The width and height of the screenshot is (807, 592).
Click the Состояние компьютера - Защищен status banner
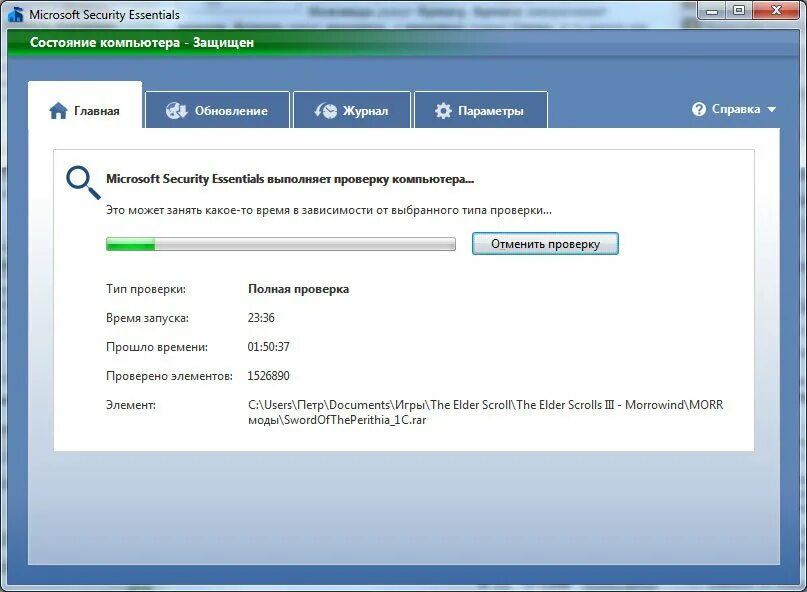pos(143,42)
